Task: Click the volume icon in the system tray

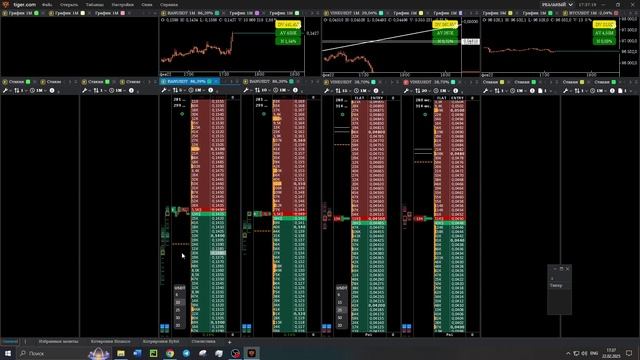Action: point(584,353)
